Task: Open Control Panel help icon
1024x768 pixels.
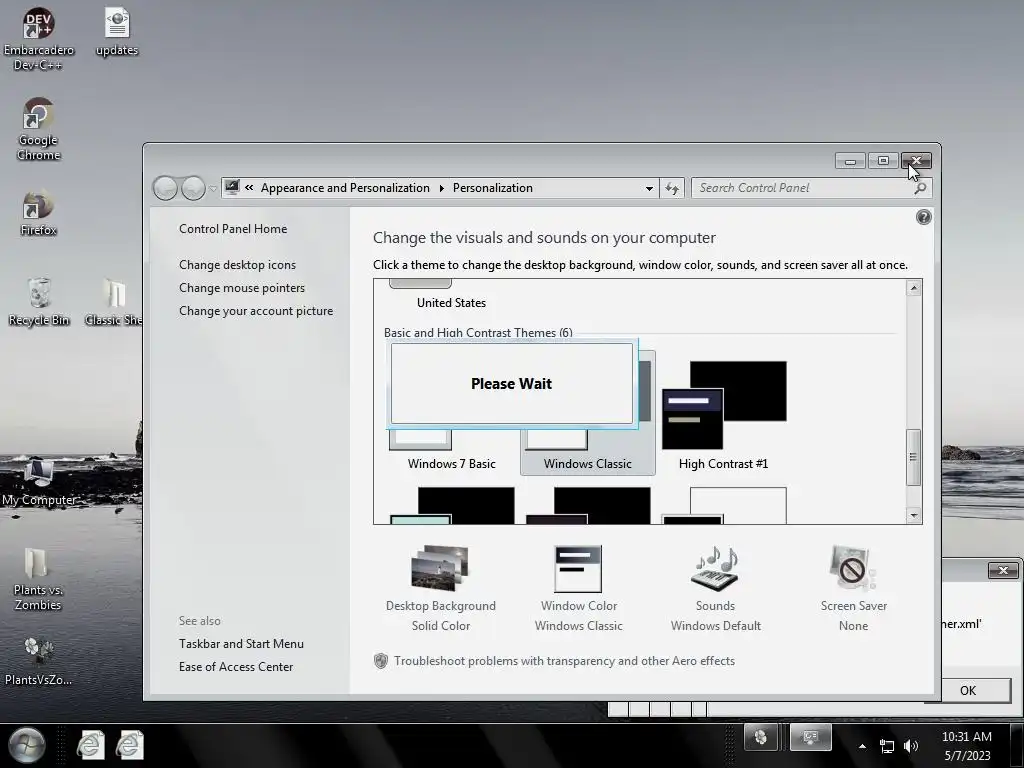Action: 923,217
